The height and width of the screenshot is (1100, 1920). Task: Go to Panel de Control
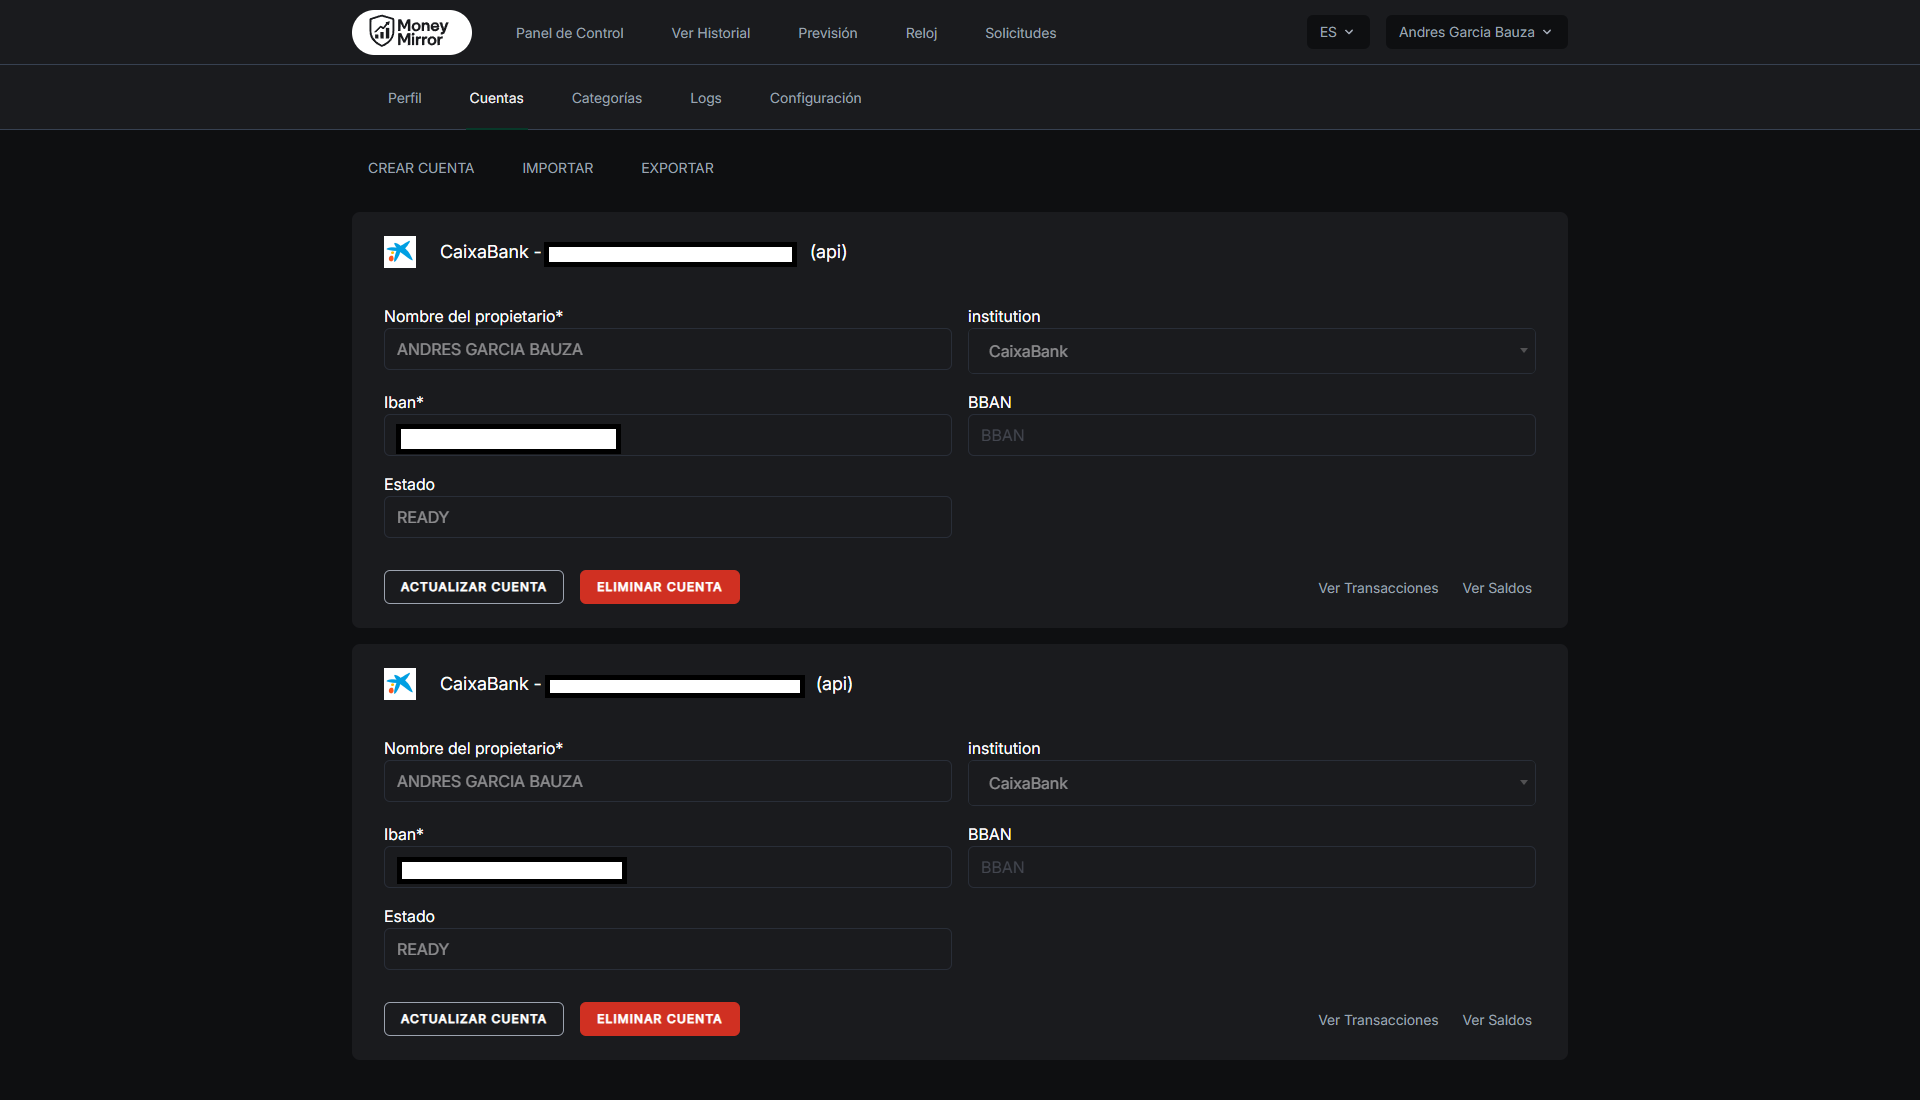pyautogui.click(x=569, y=33)
